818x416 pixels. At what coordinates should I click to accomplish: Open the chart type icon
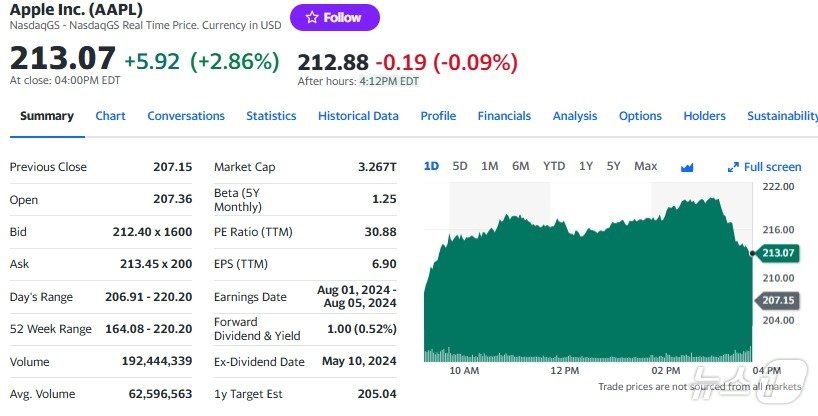[687, 167]
